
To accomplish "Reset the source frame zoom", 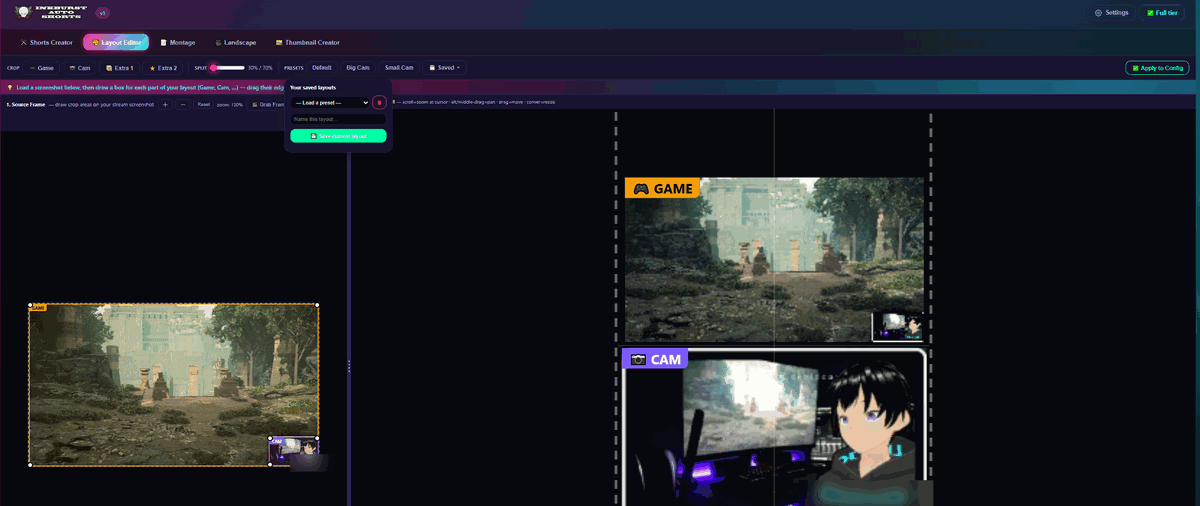I will [203, 104].
